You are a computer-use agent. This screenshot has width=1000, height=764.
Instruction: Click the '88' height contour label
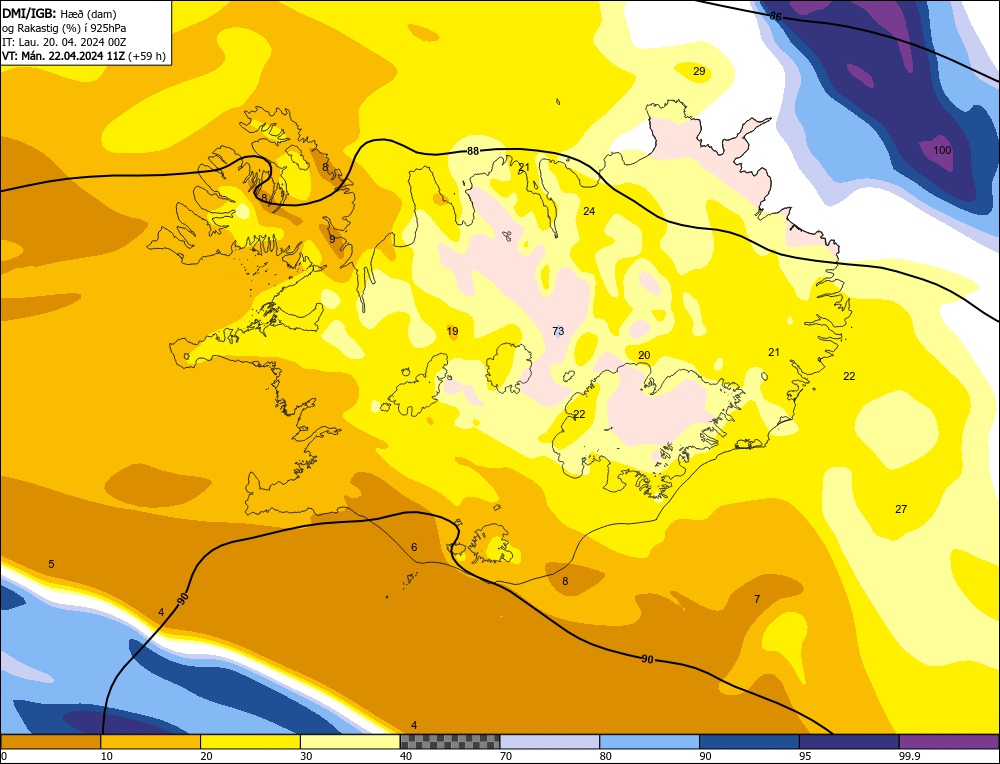click(473, 151)
